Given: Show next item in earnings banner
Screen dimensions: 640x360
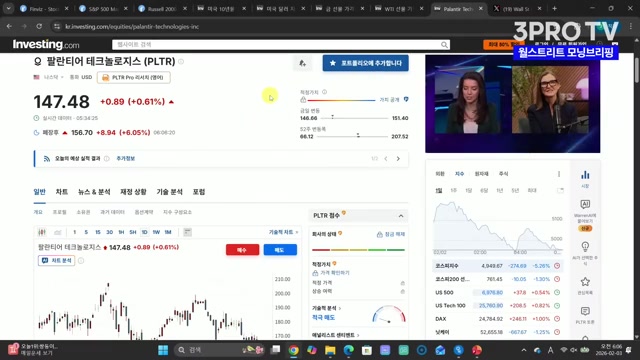Looking at the screenshot, I should 398,158.
